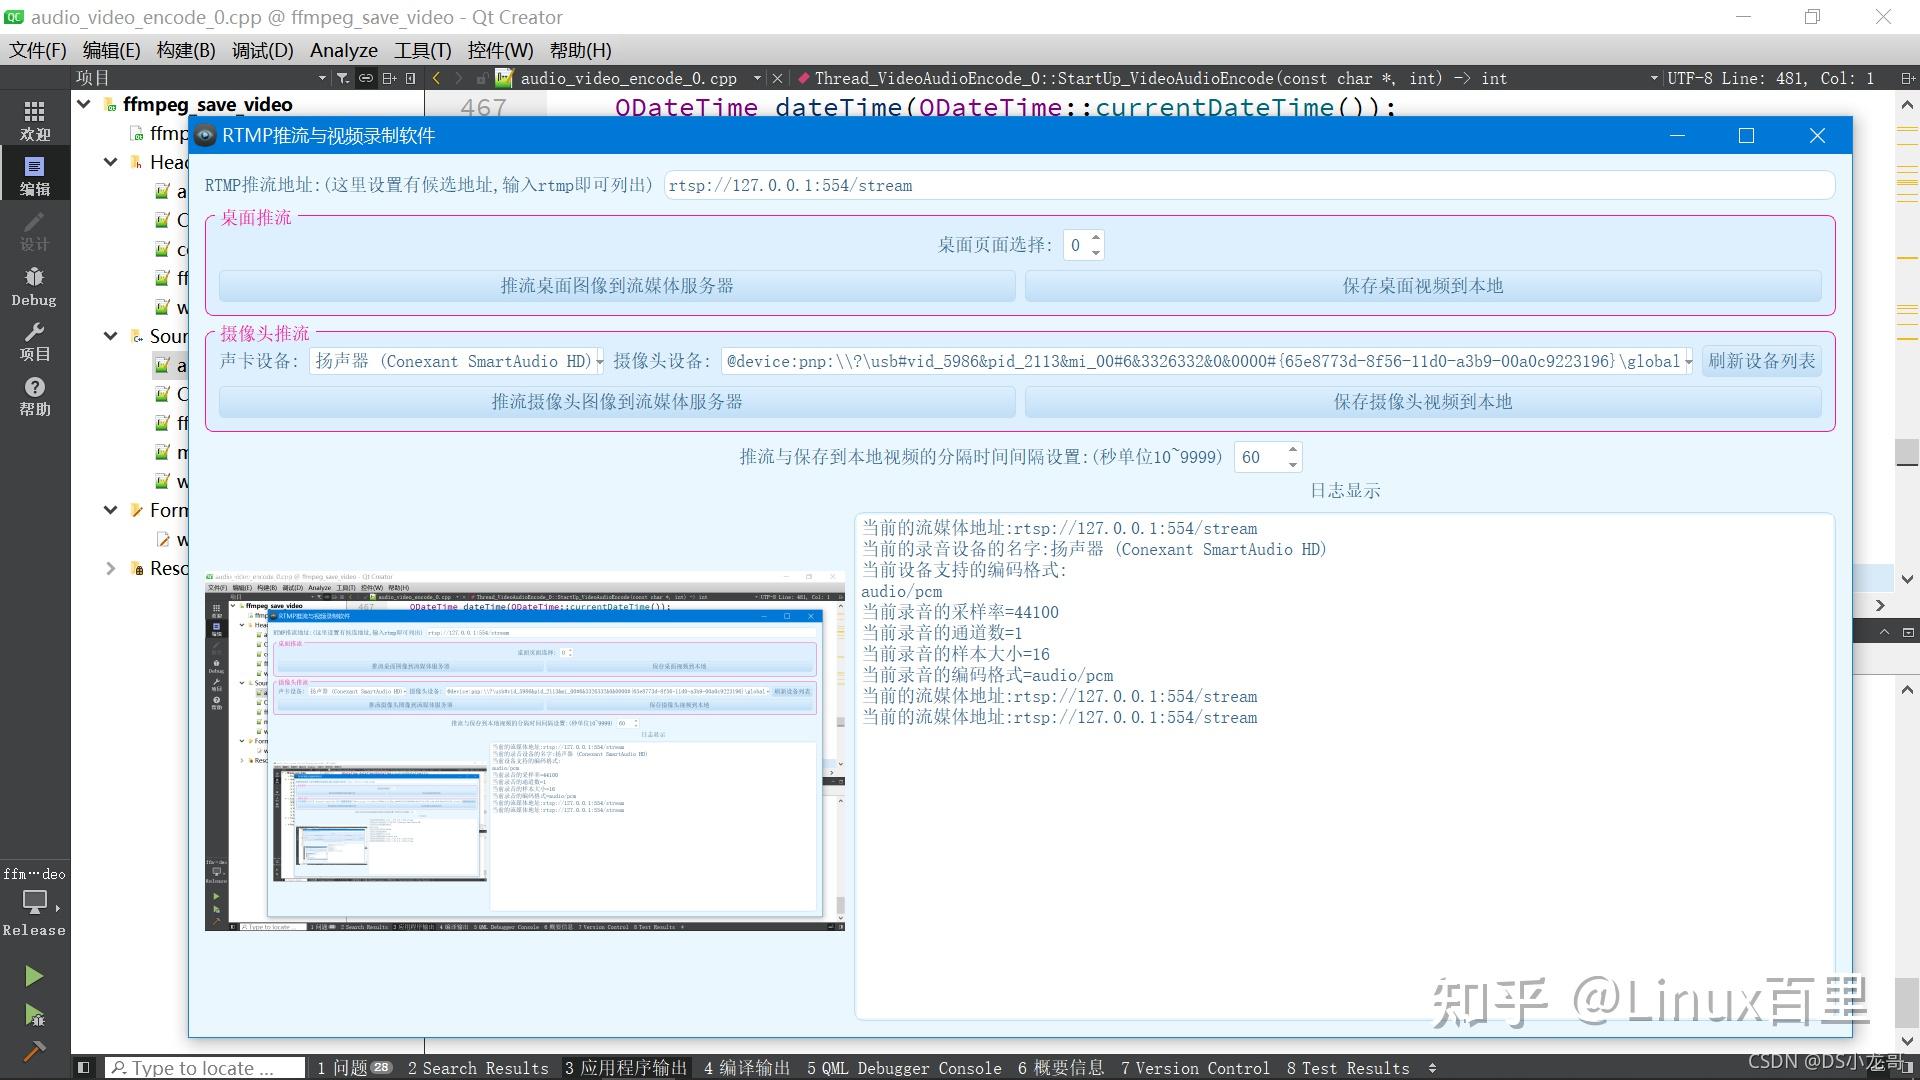Increase 桌面页面选择 value with up stepper
The height and width of the screenshot is (1080, 1920).
[1097, 239]
